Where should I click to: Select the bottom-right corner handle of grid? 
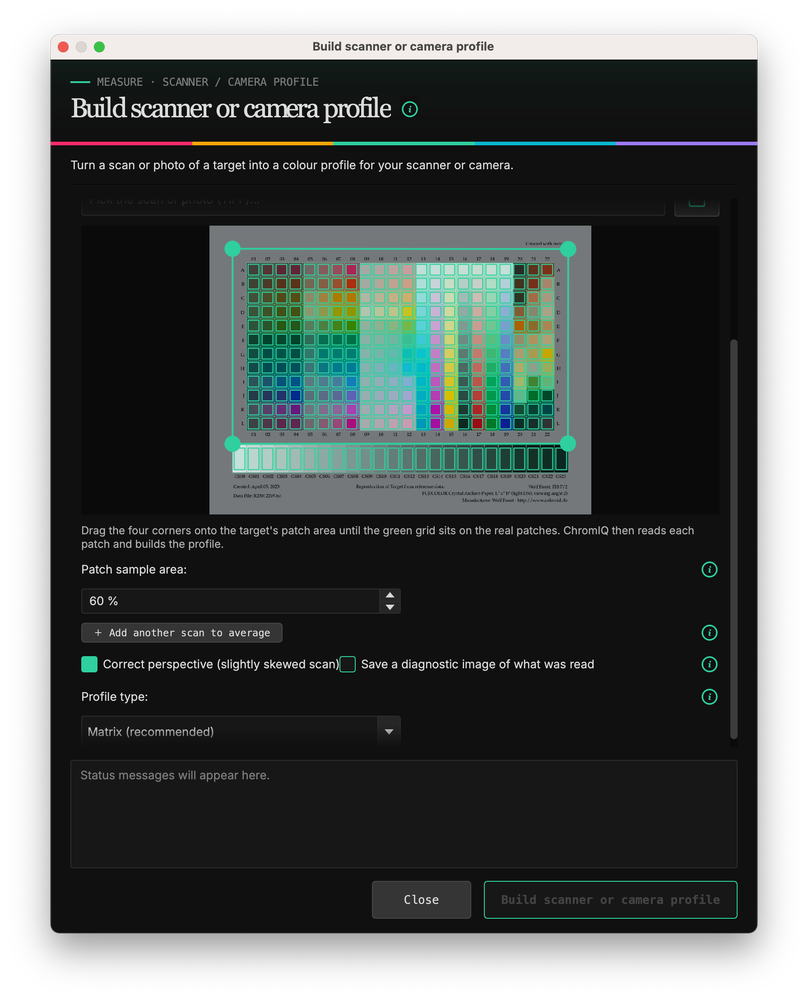click(568, 443)
